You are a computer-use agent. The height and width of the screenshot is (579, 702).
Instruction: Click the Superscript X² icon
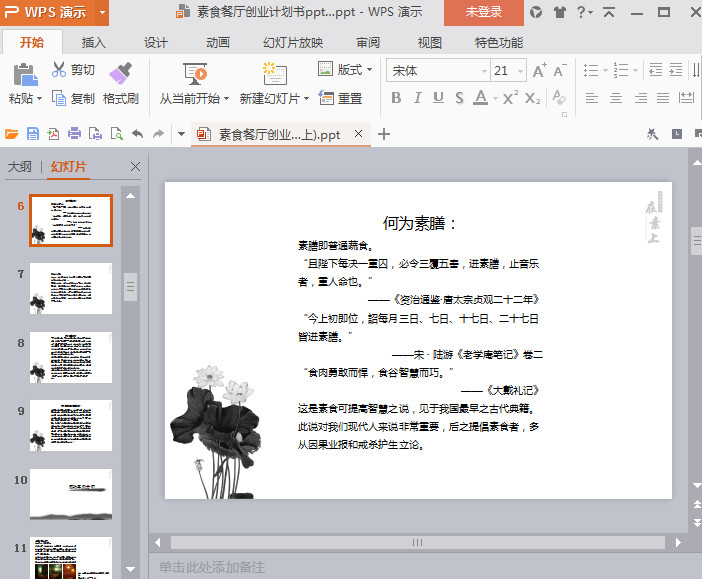[510, 98]
